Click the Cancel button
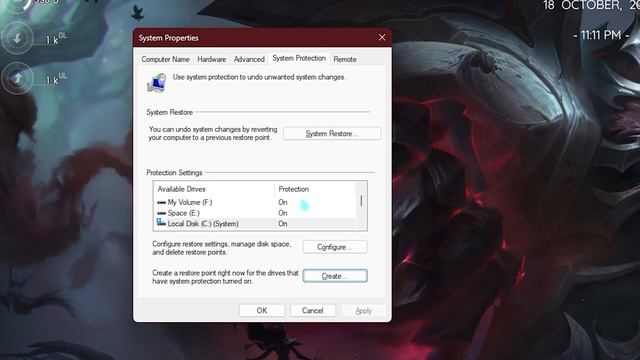Viewport: 640px width, 360px height. click(x=313, y=311)
